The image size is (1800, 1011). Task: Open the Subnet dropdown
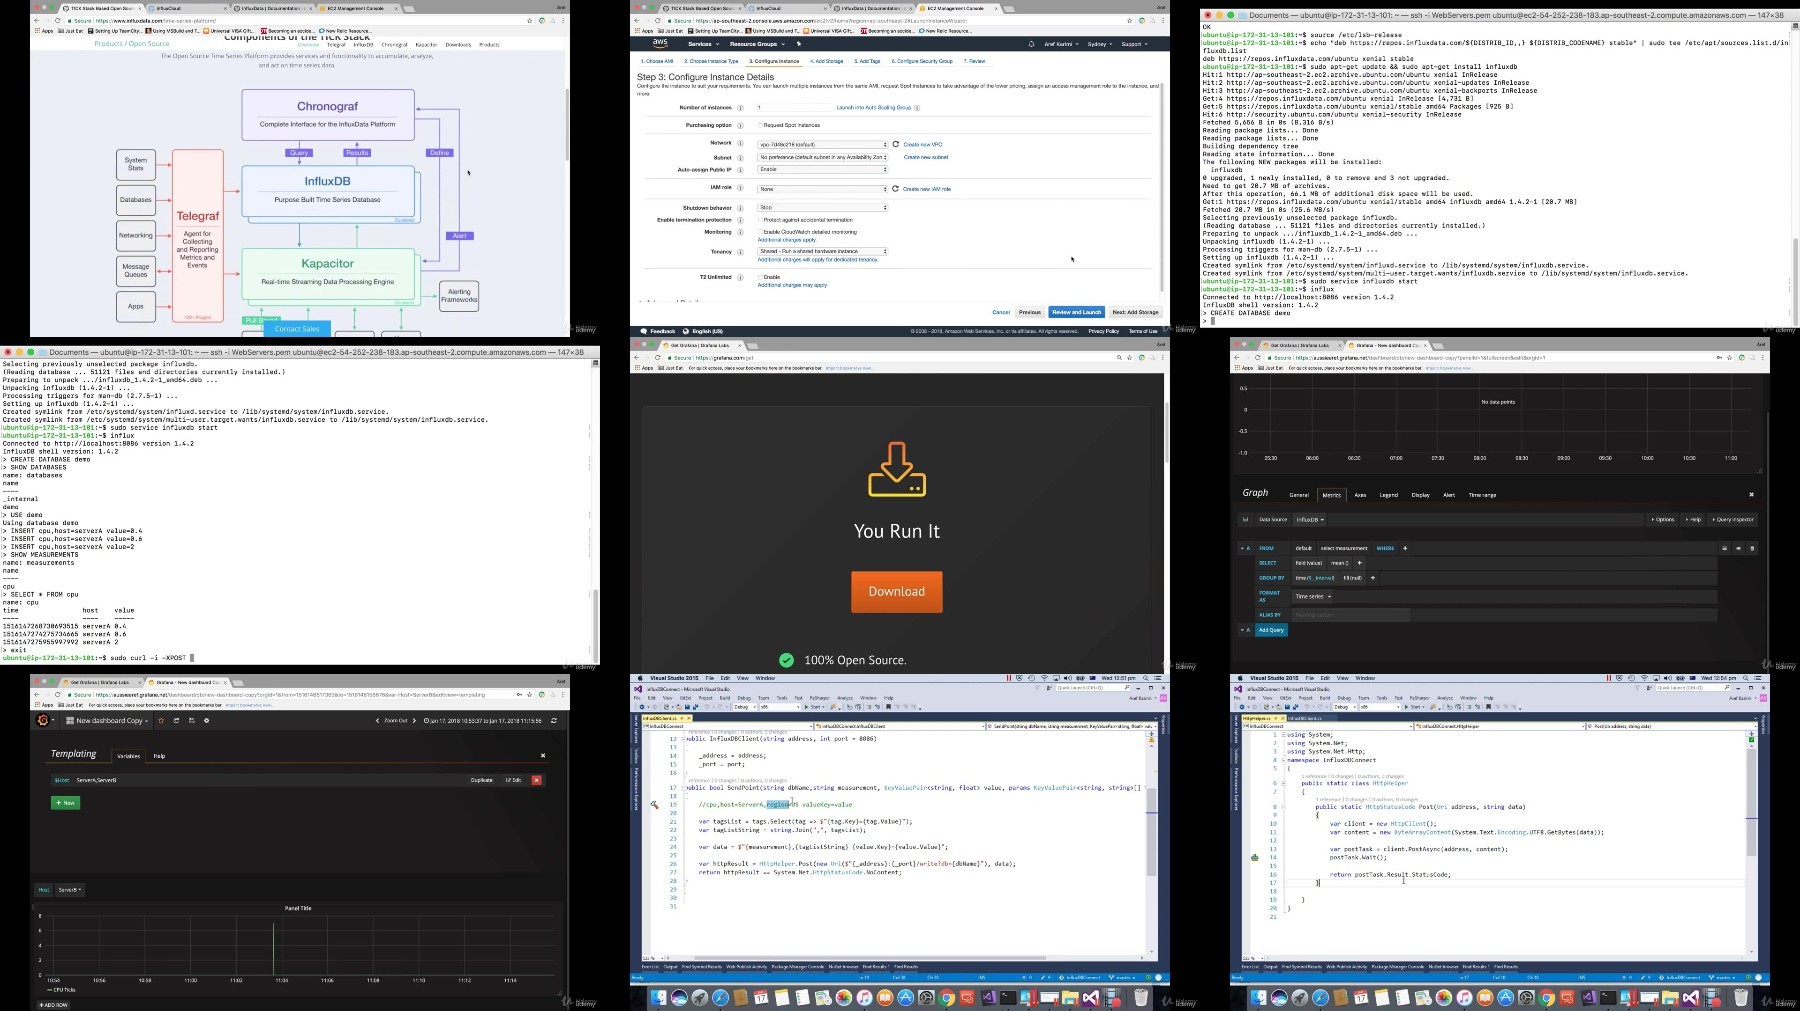822,157
